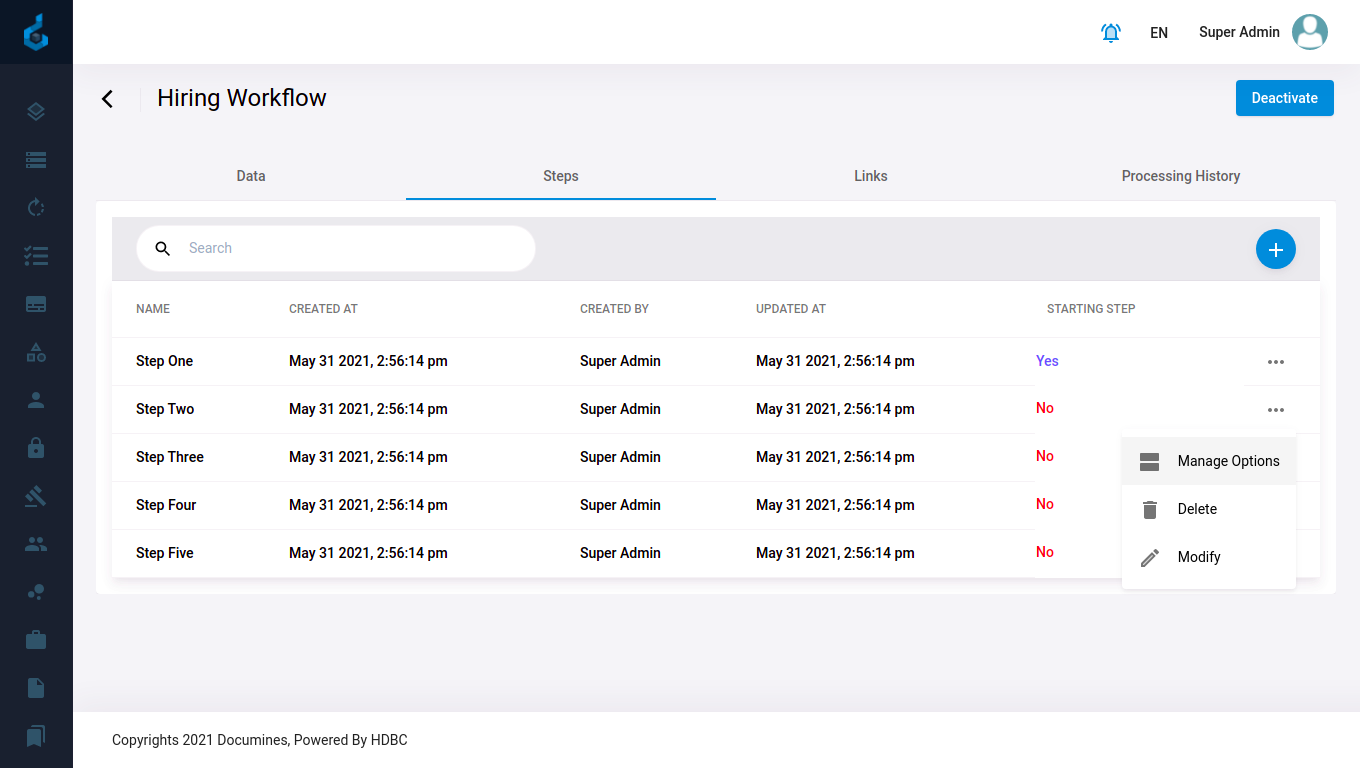Toggle the three-dot menu for Step Two
This screenshot has width=1360, height=768.
coord(1275,410)
